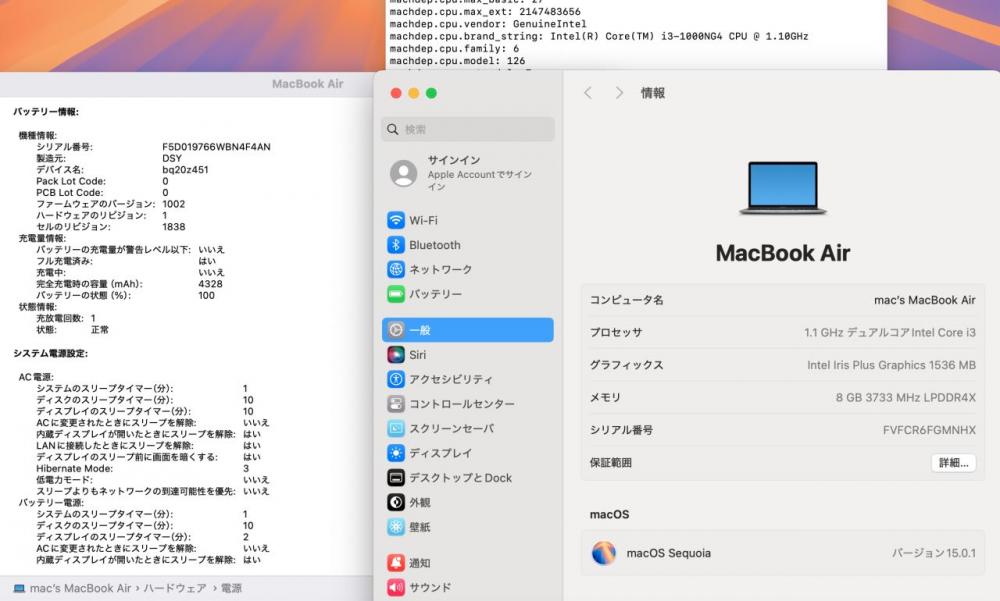Click the device name bq20z451
Viewport: 1000px width, 601px height.
(185, 170)
